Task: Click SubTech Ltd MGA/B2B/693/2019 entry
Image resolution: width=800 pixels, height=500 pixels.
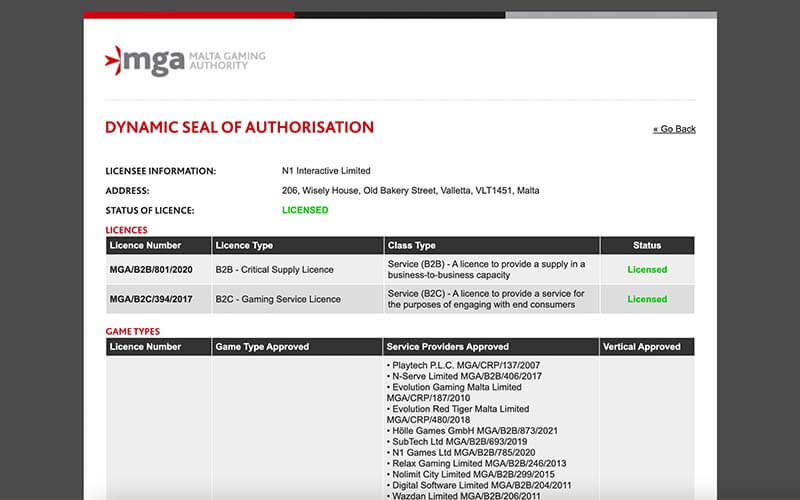Action: click(x=457, y=442)
